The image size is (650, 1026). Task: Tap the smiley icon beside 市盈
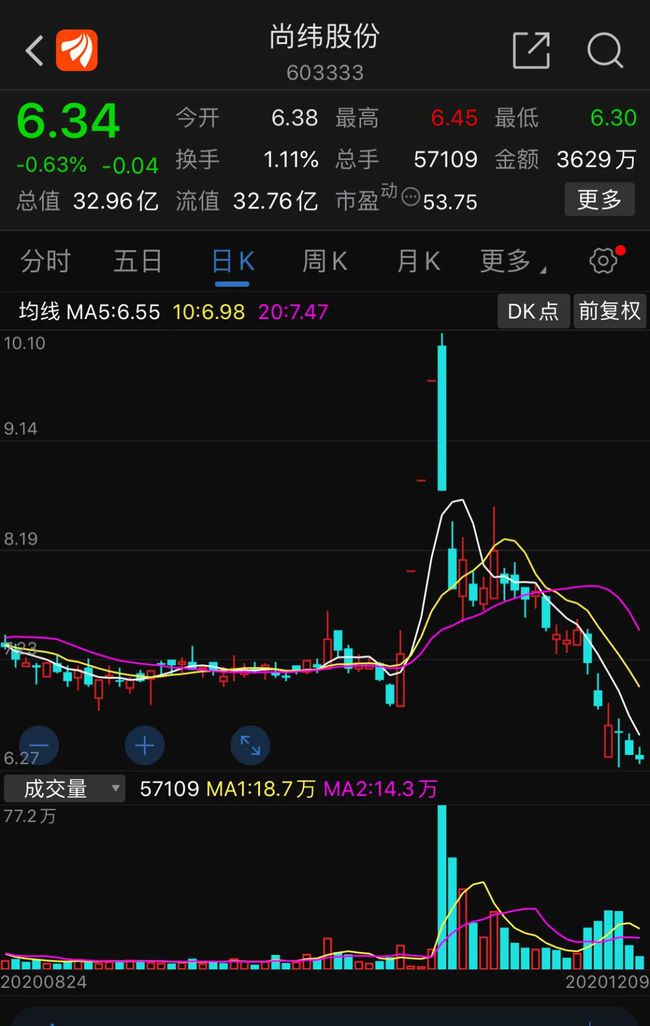(410, 197)
